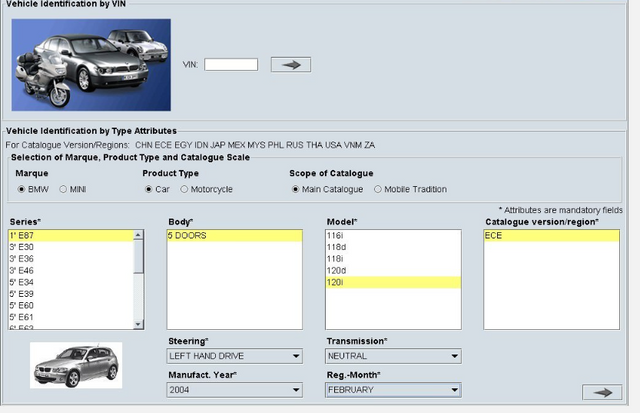
Task: Click into the VIN input field
Action: coord(231,64)
